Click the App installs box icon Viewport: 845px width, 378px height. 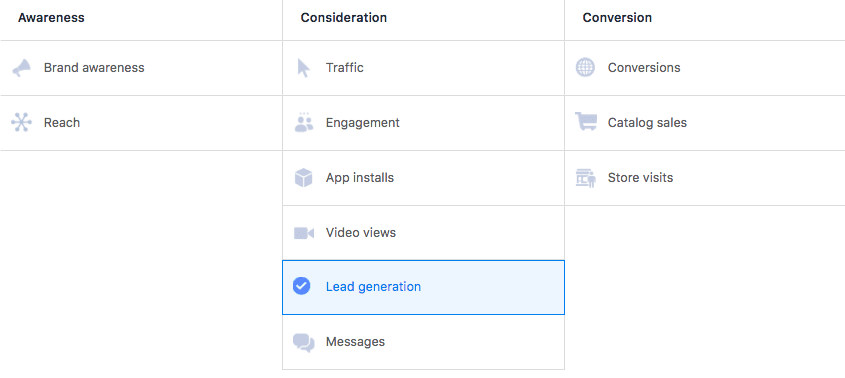(x=303, y=177)
